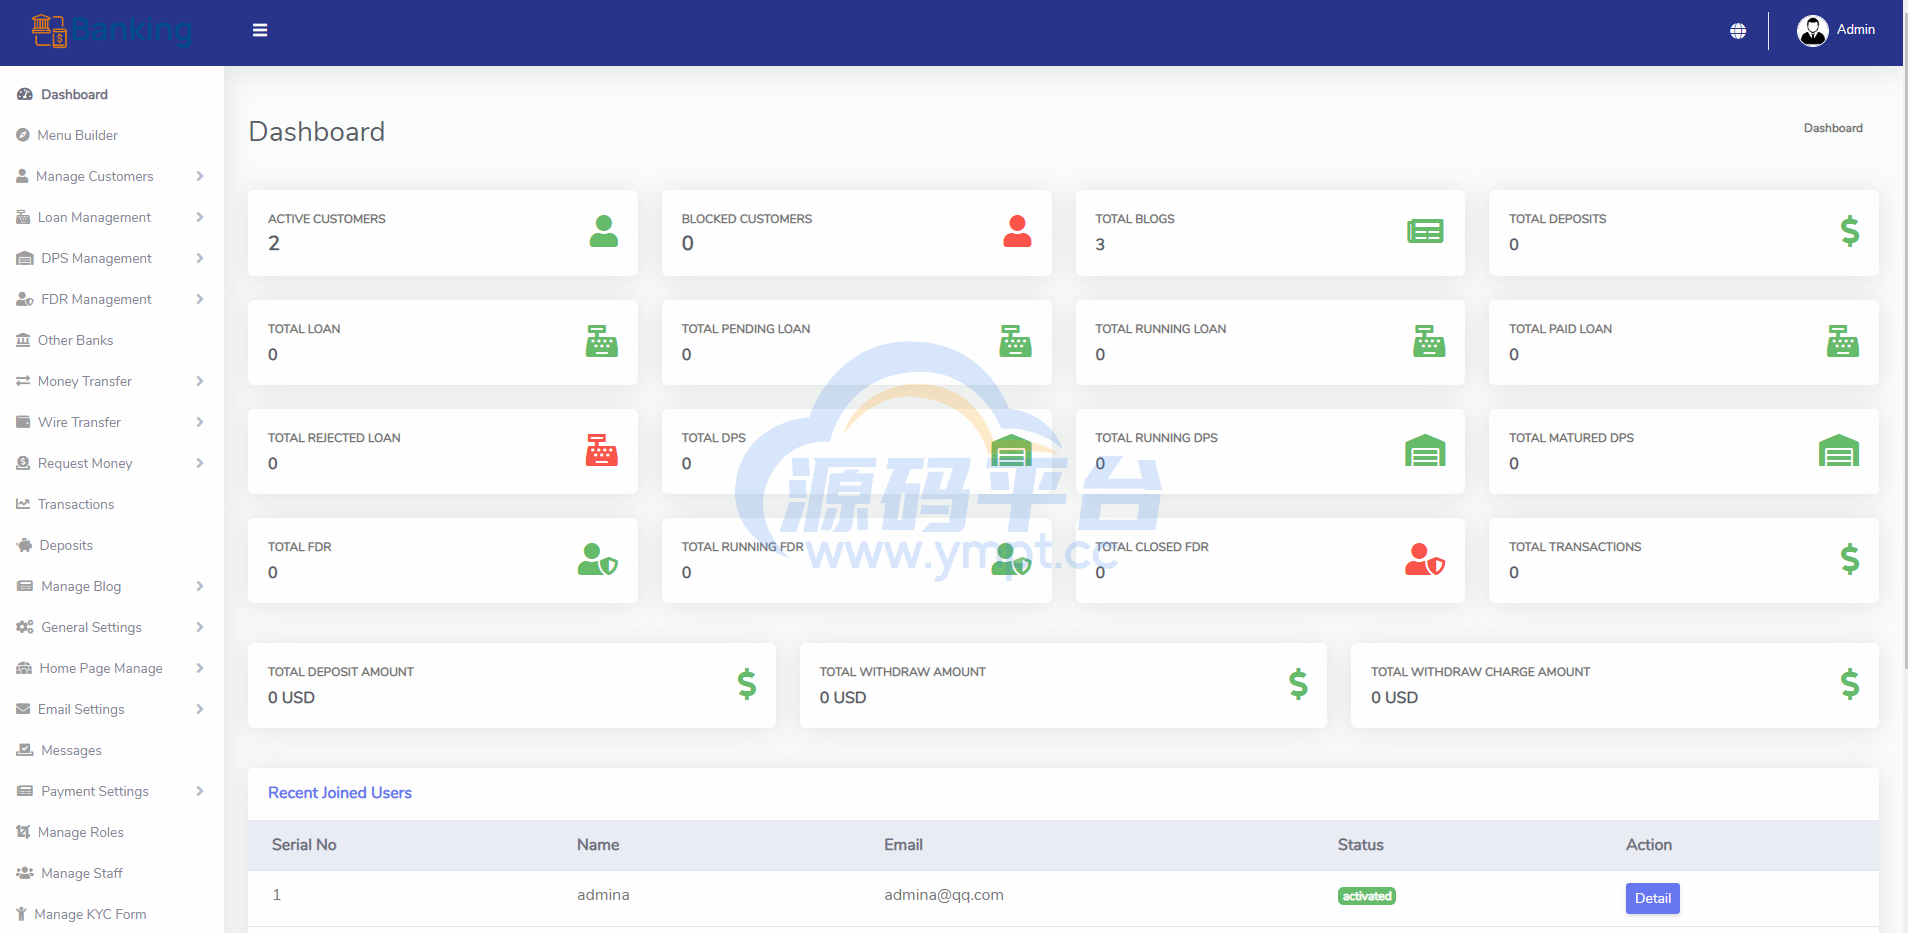Click the dollar icon on Total Deposits card
Viewport: 1908px width, 933px height.
pos(1850,231)
